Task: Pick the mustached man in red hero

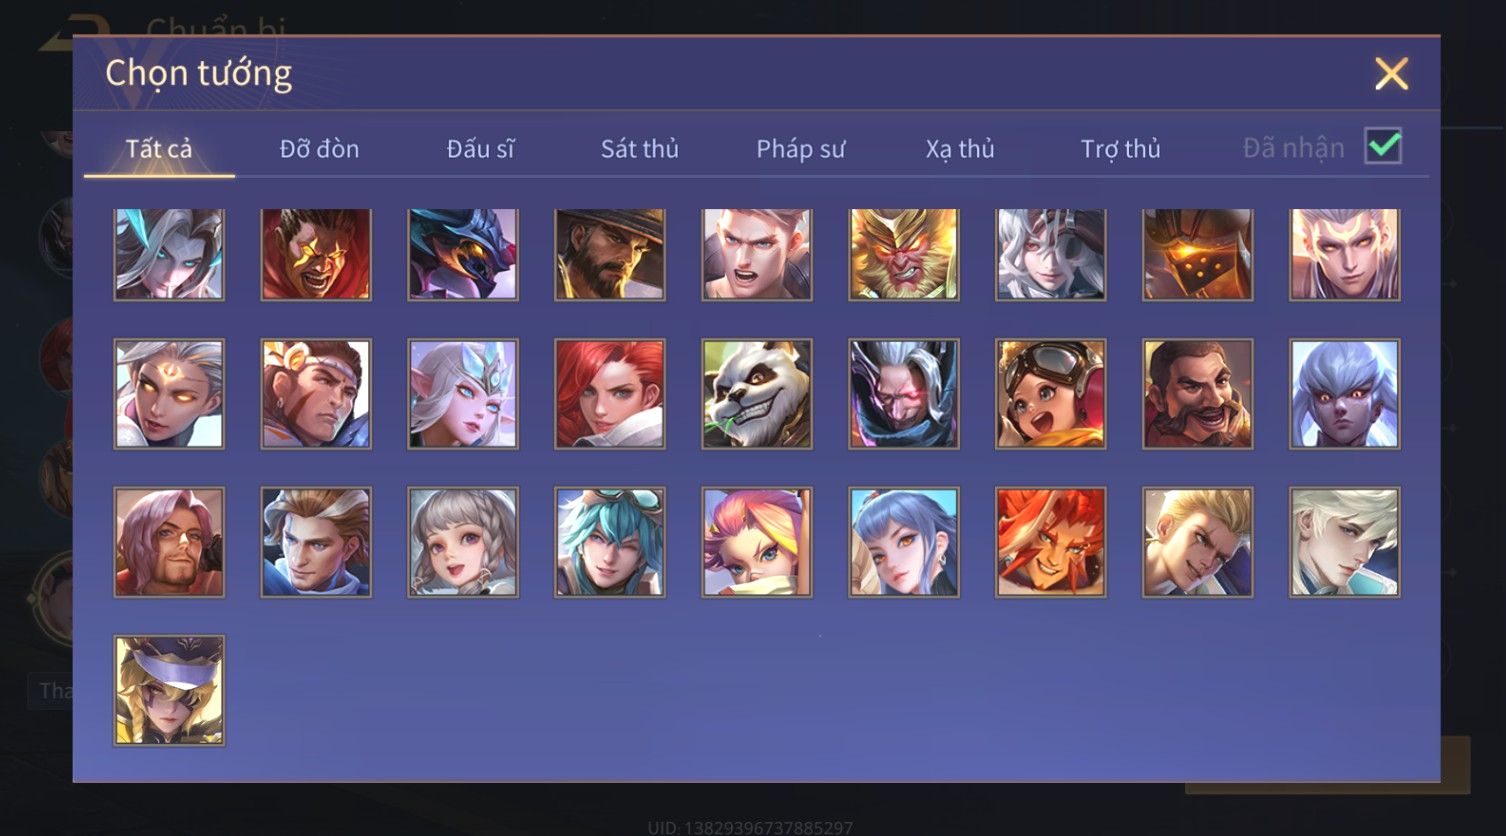Action: point(1198,394)
